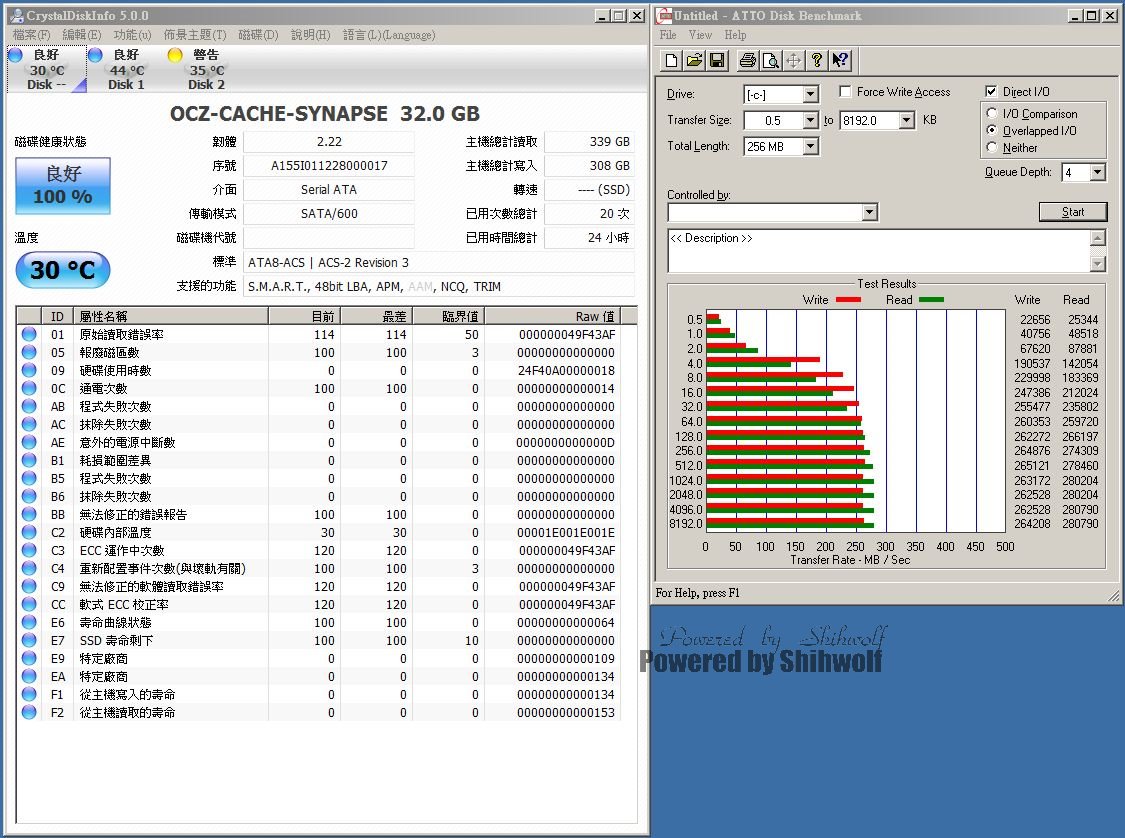Click the status orb for attribute E6 row
The height and width of the screenshot is (838, 1125).
[29, 623]
